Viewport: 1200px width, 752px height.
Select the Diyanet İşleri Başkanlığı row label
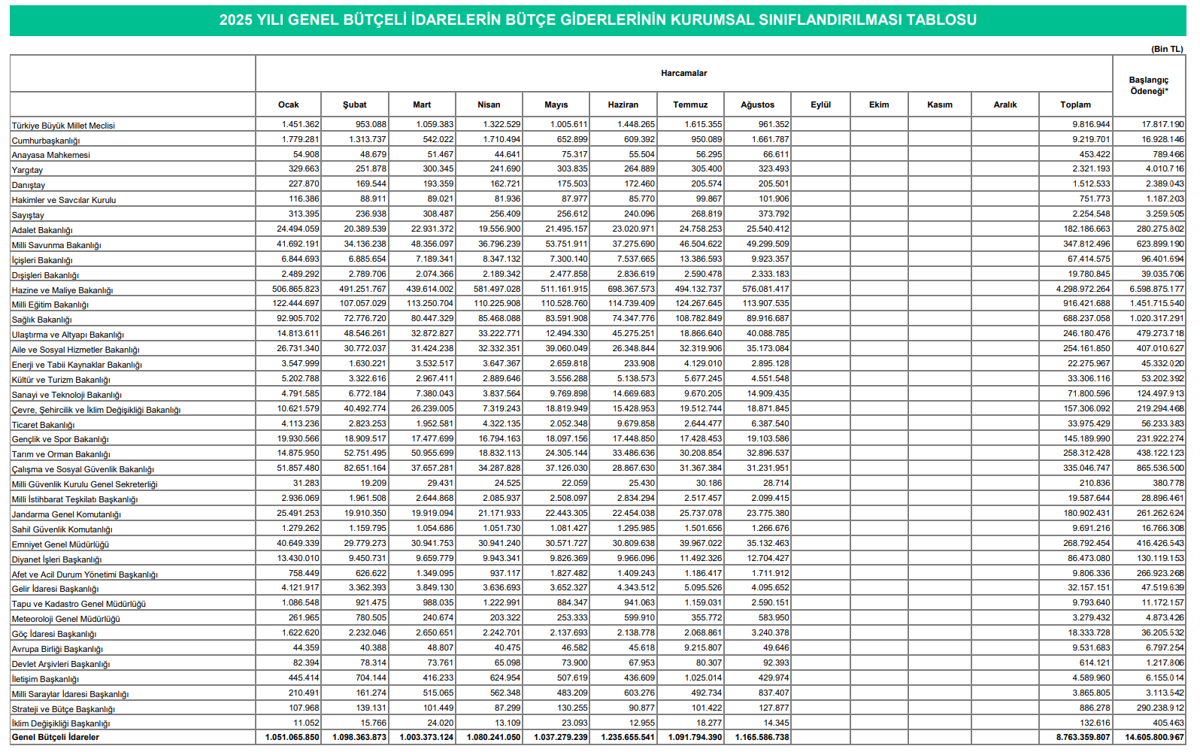pos(58,560)
